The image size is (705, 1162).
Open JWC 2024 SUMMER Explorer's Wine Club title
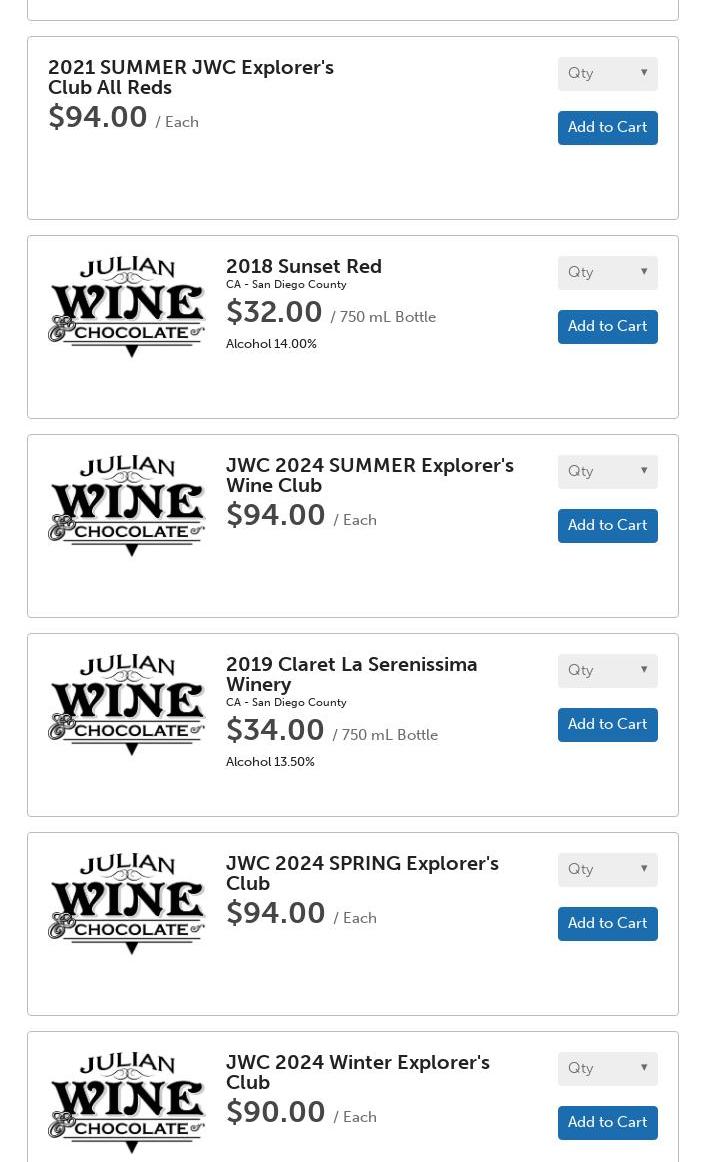click(x=369, y=475)
